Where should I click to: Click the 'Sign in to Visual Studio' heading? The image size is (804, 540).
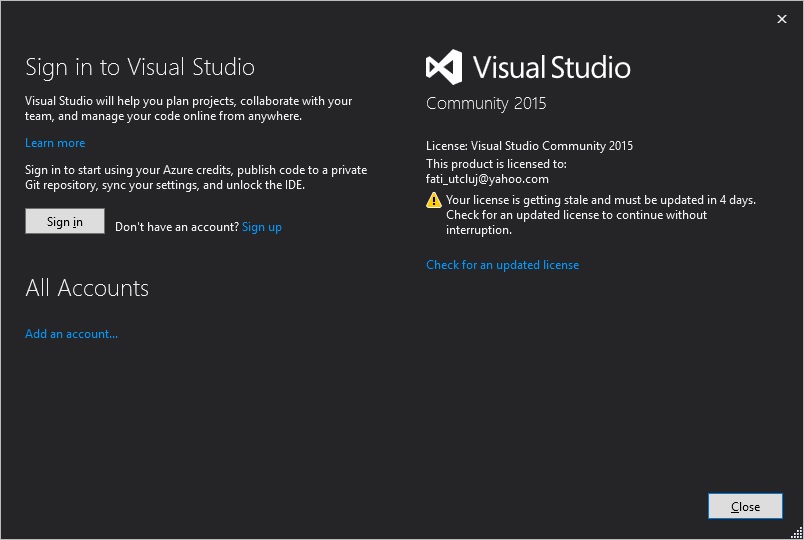coord(140,67)
